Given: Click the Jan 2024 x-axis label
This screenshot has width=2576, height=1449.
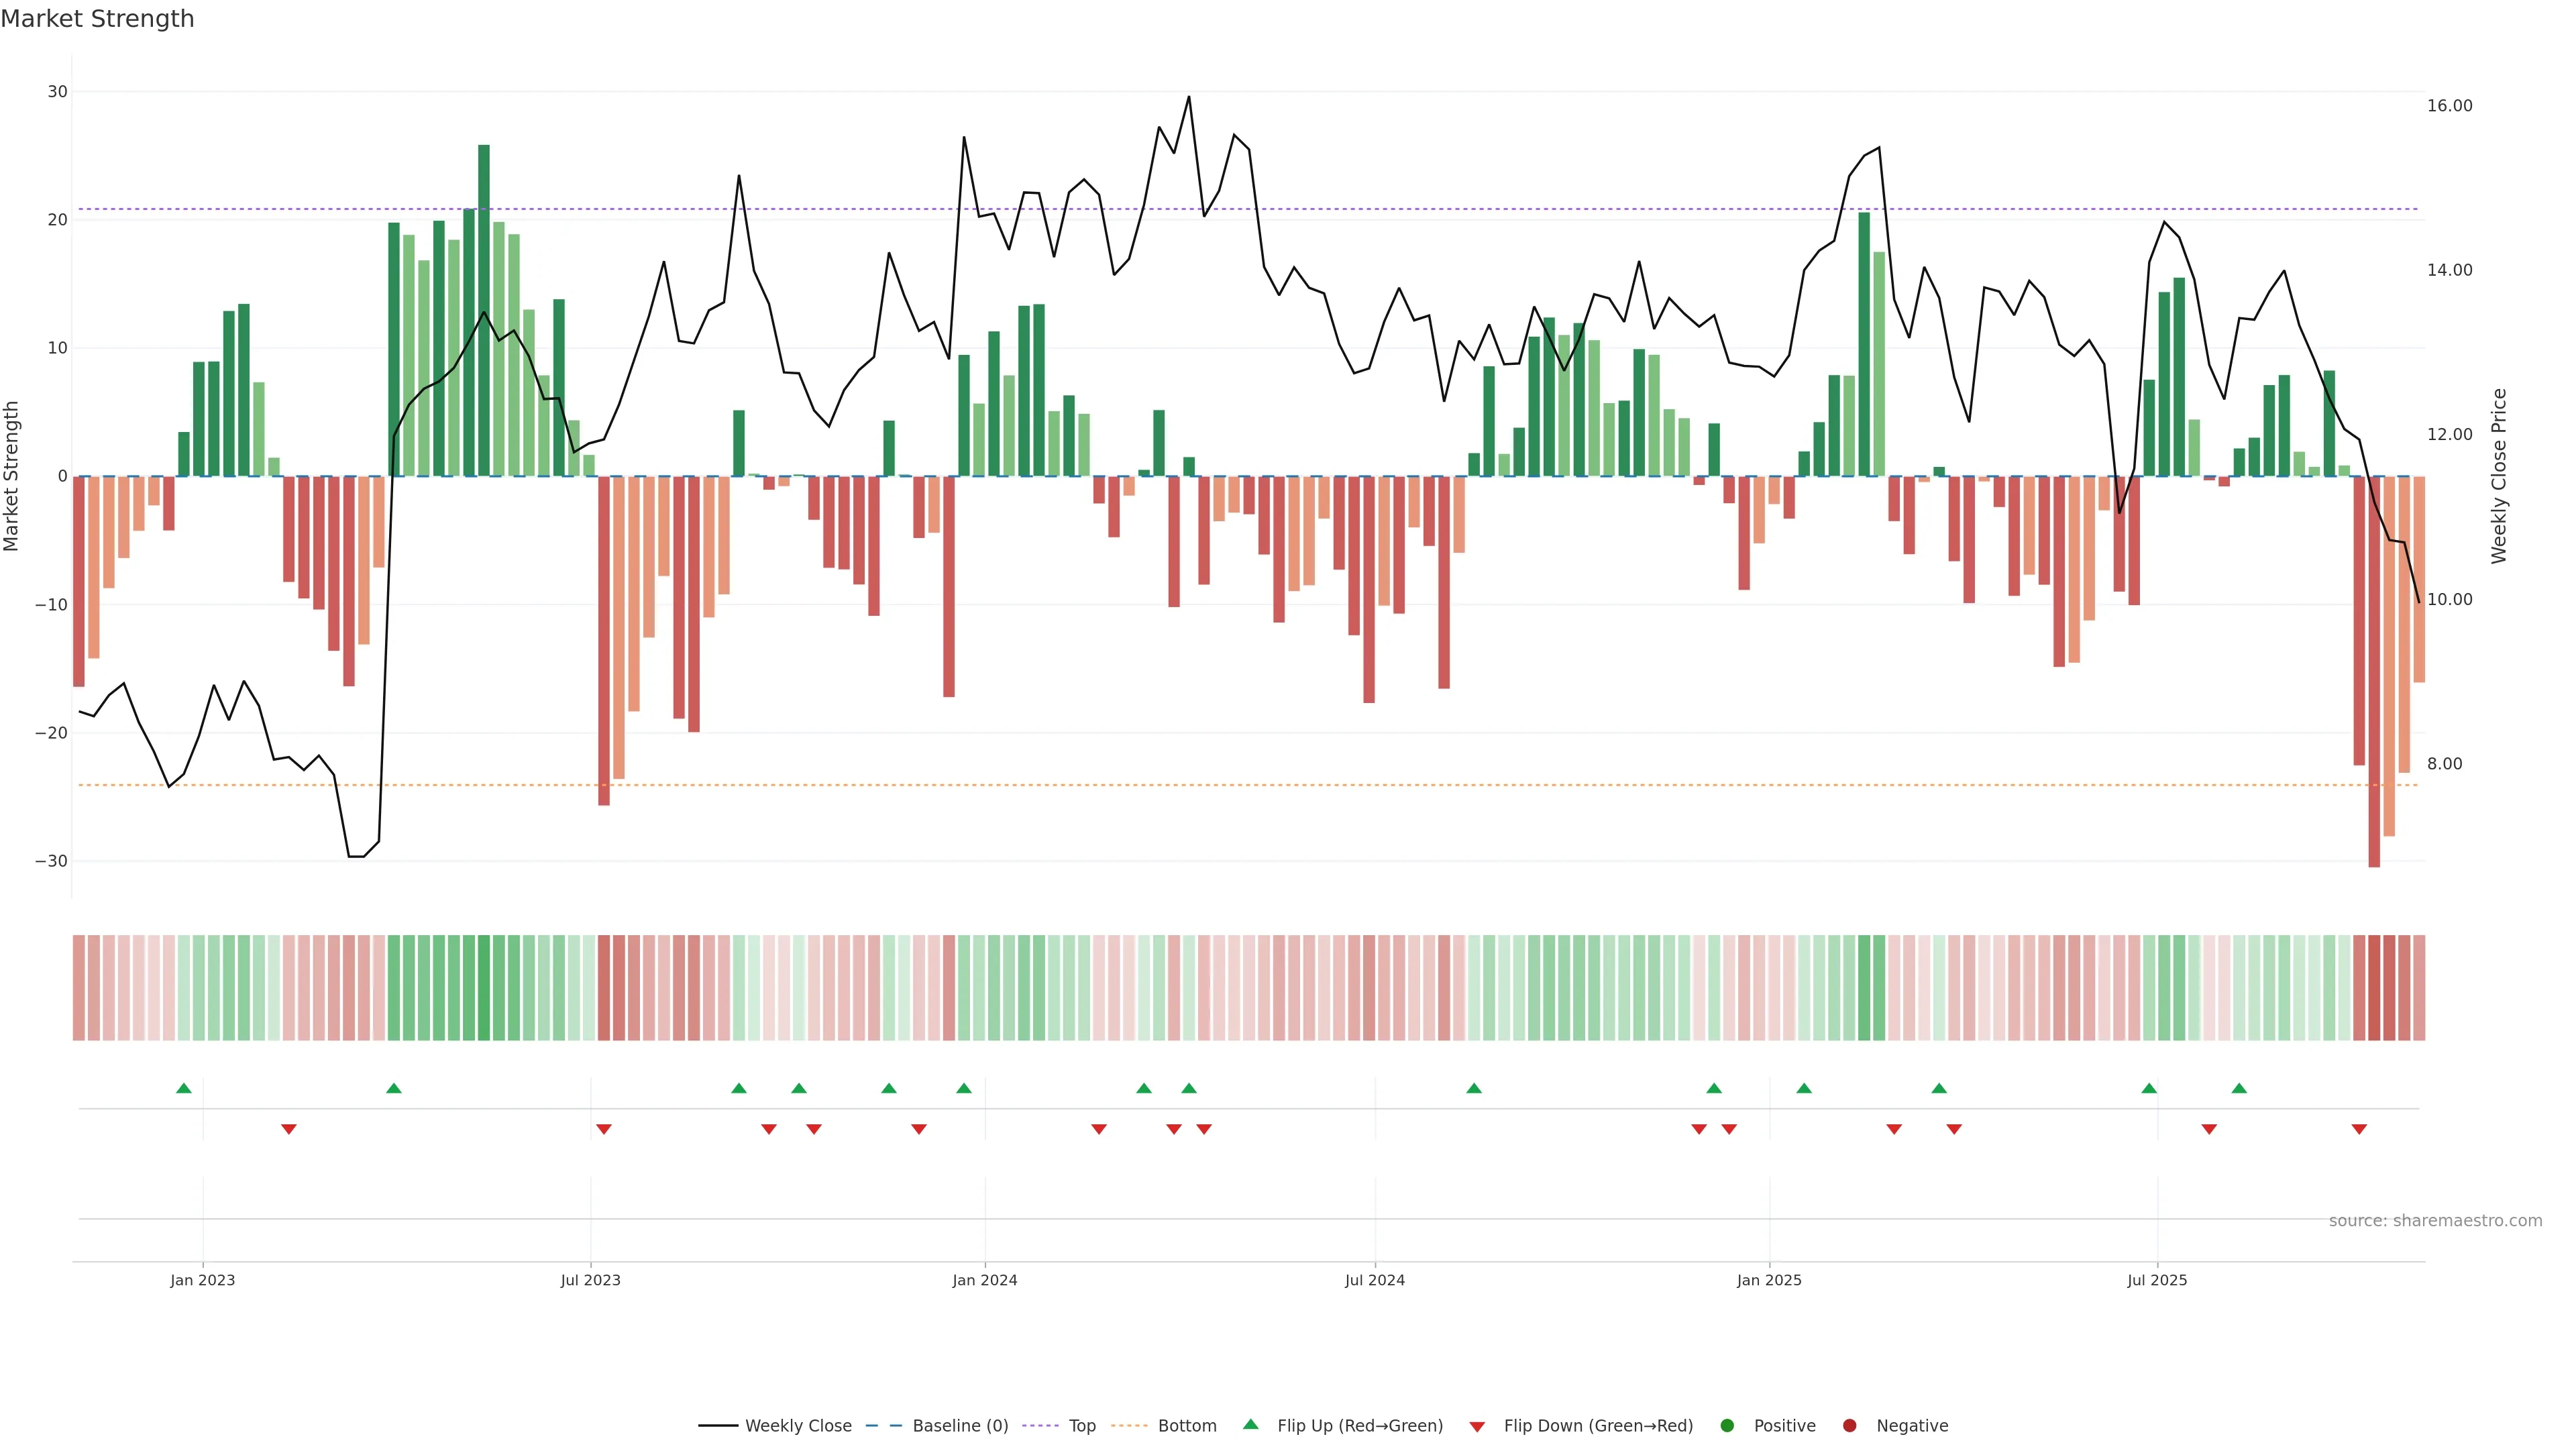Looking at the screenshot, I should (984, 1280).
